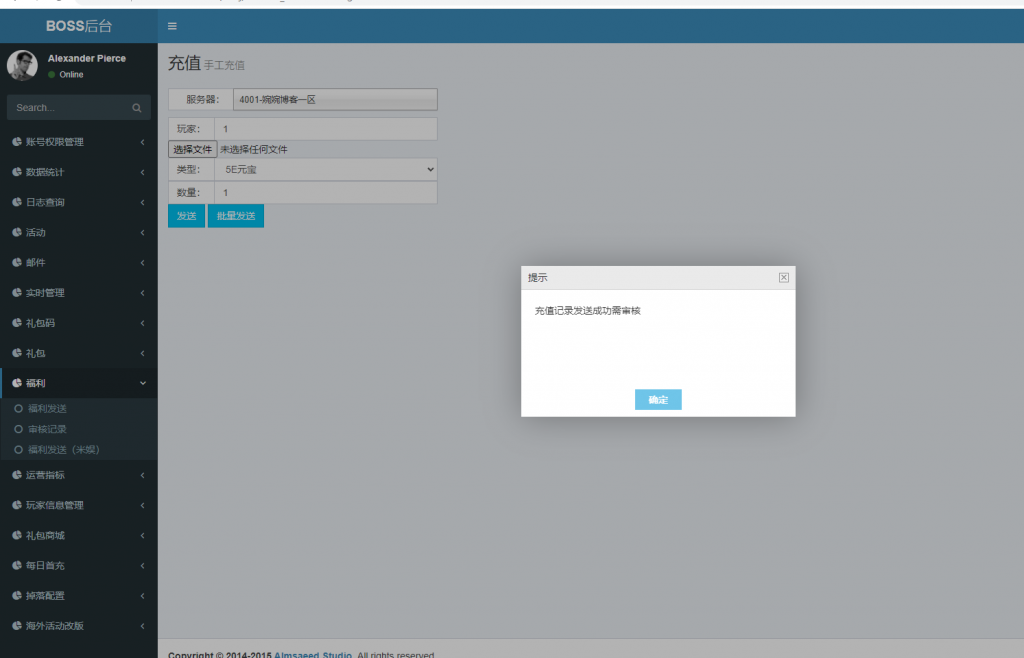Click Alexander Pierce's avatar picture

[22, 65]
